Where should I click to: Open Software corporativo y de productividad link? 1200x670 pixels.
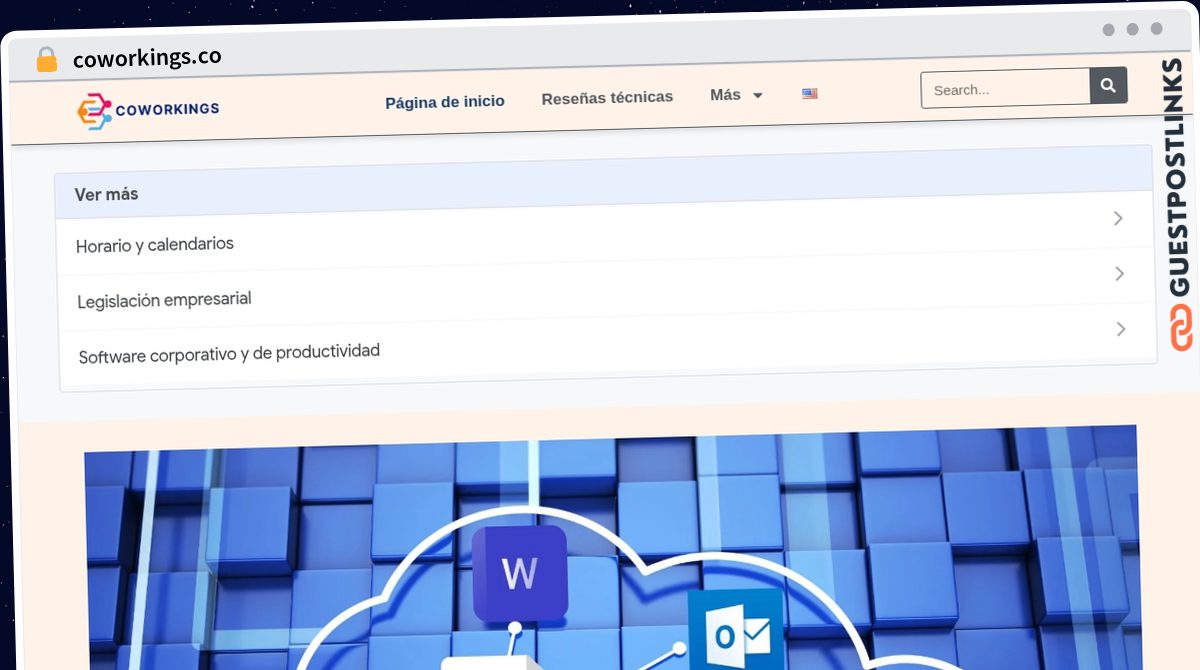(x=229, y=353)
